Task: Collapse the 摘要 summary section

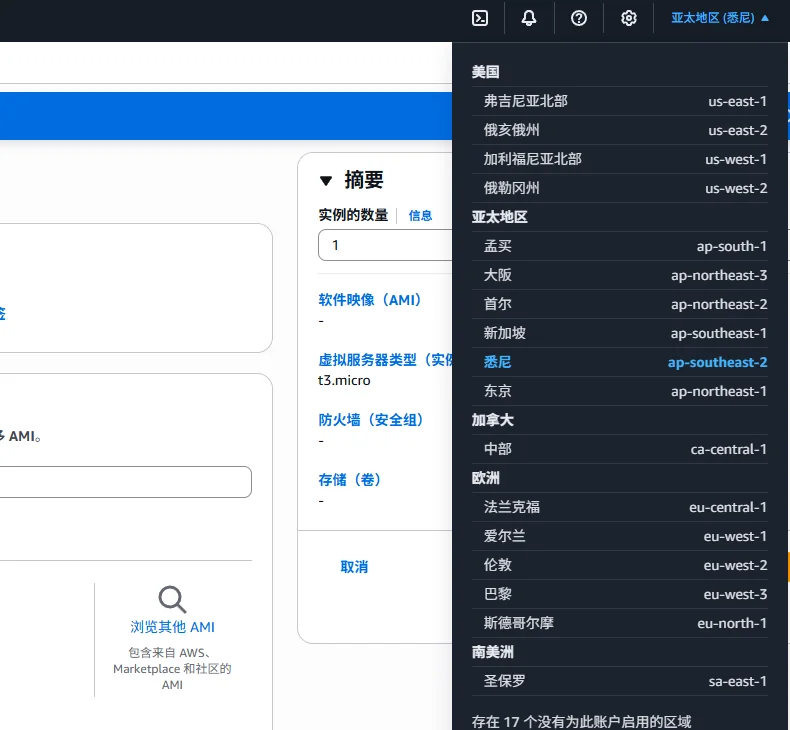Action: [326, 181]
